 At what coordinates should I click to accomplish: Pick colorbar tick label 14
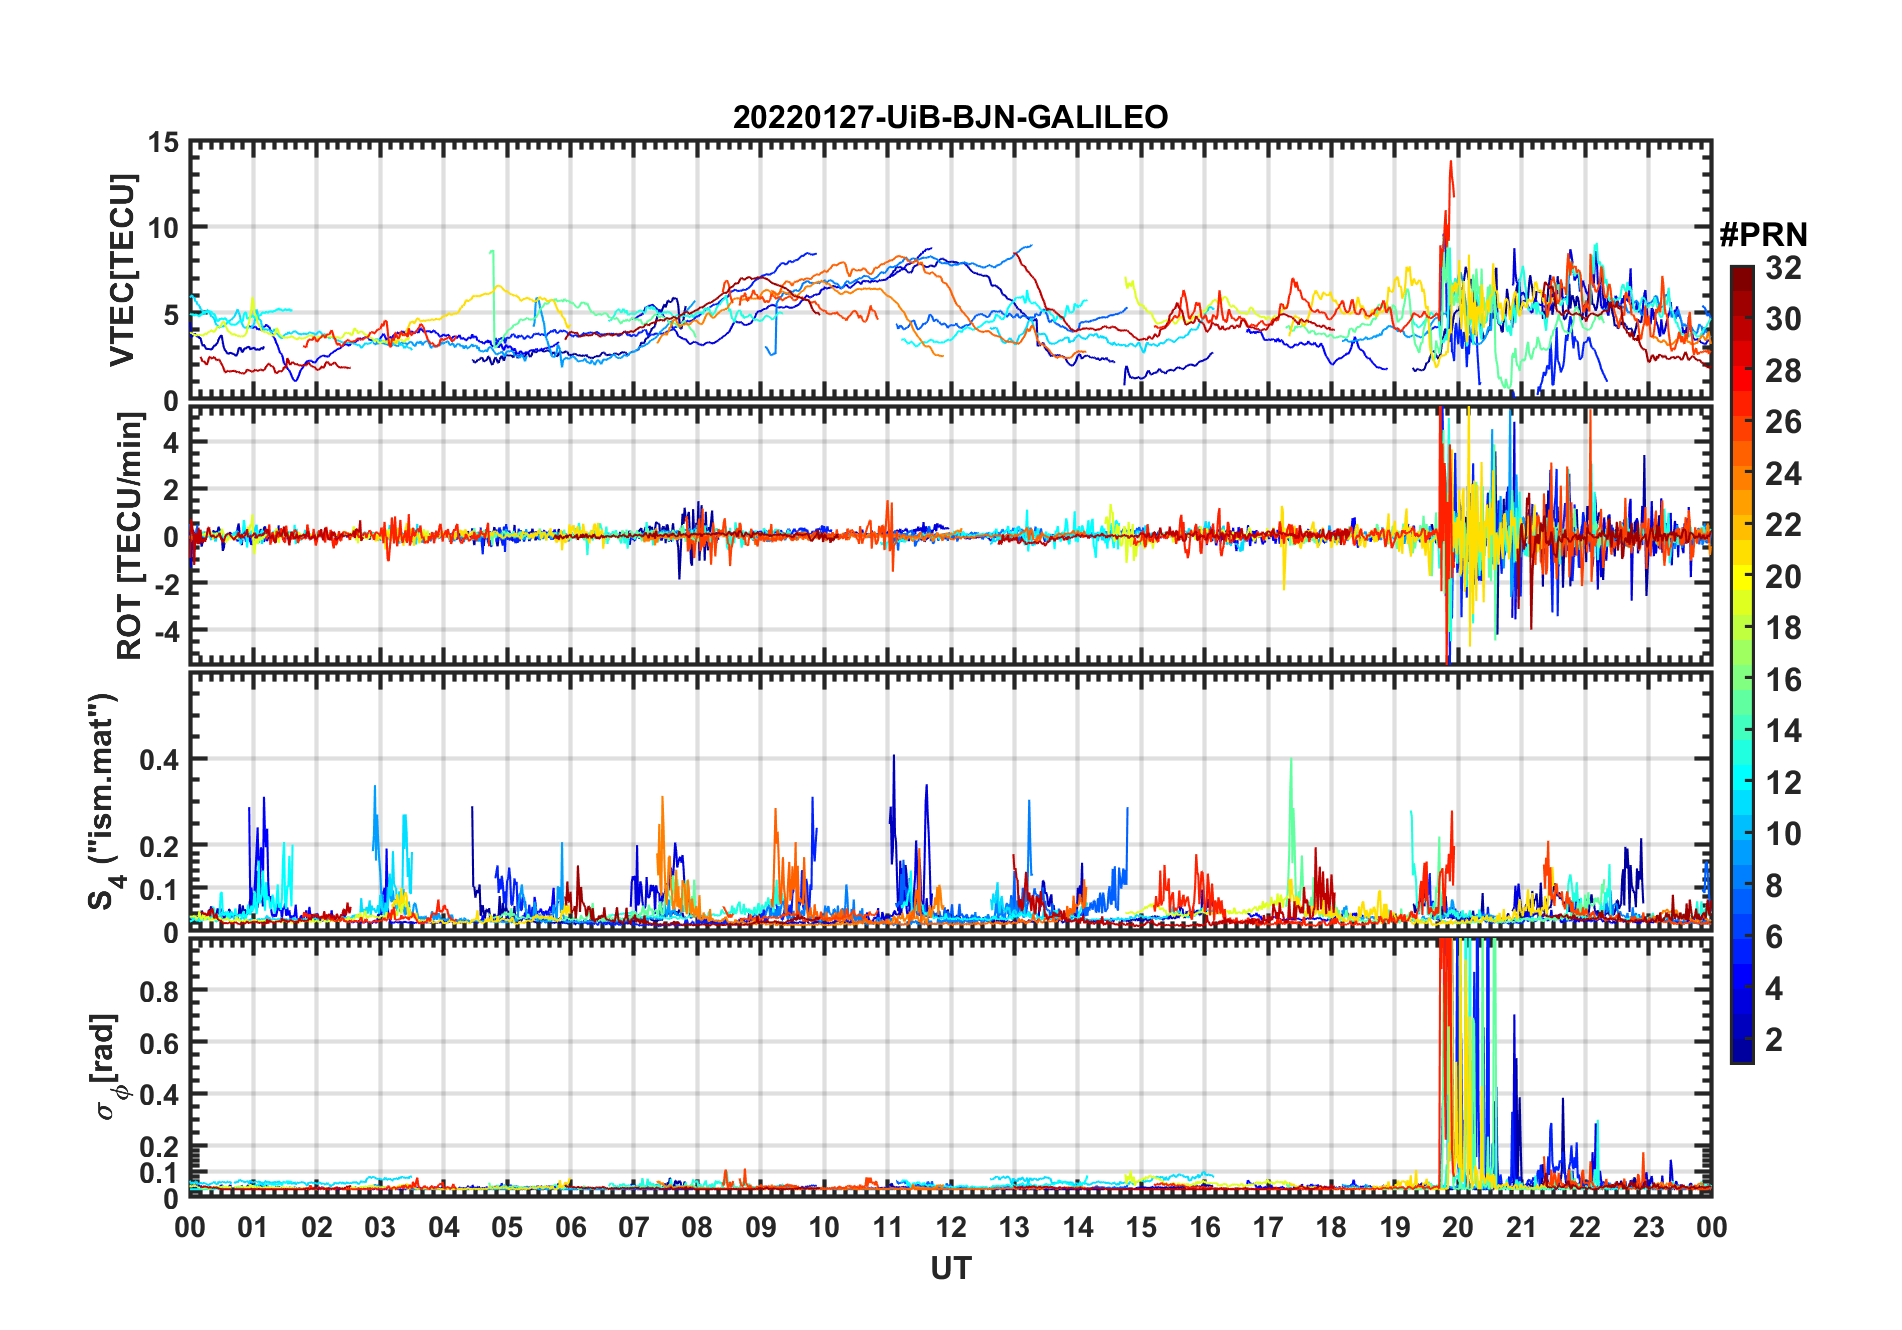coord(1783,731)
